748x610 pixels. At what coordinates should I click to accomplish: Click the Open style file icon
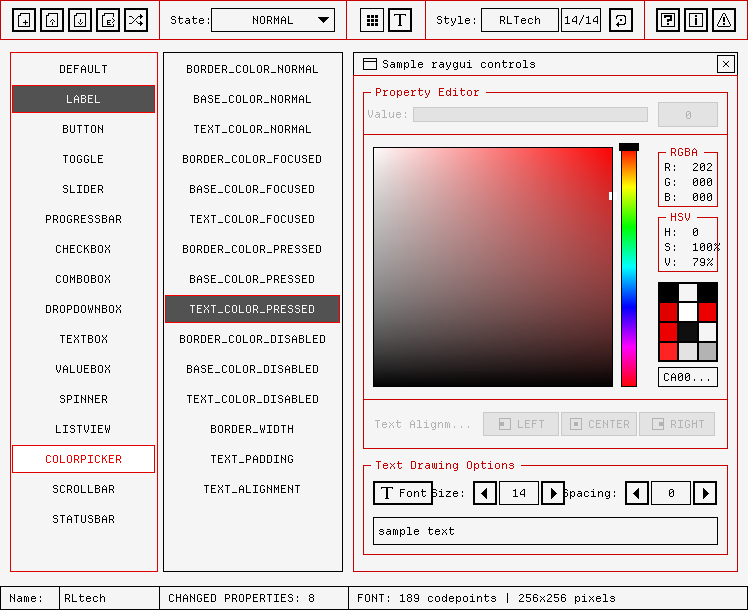(52, 20)
